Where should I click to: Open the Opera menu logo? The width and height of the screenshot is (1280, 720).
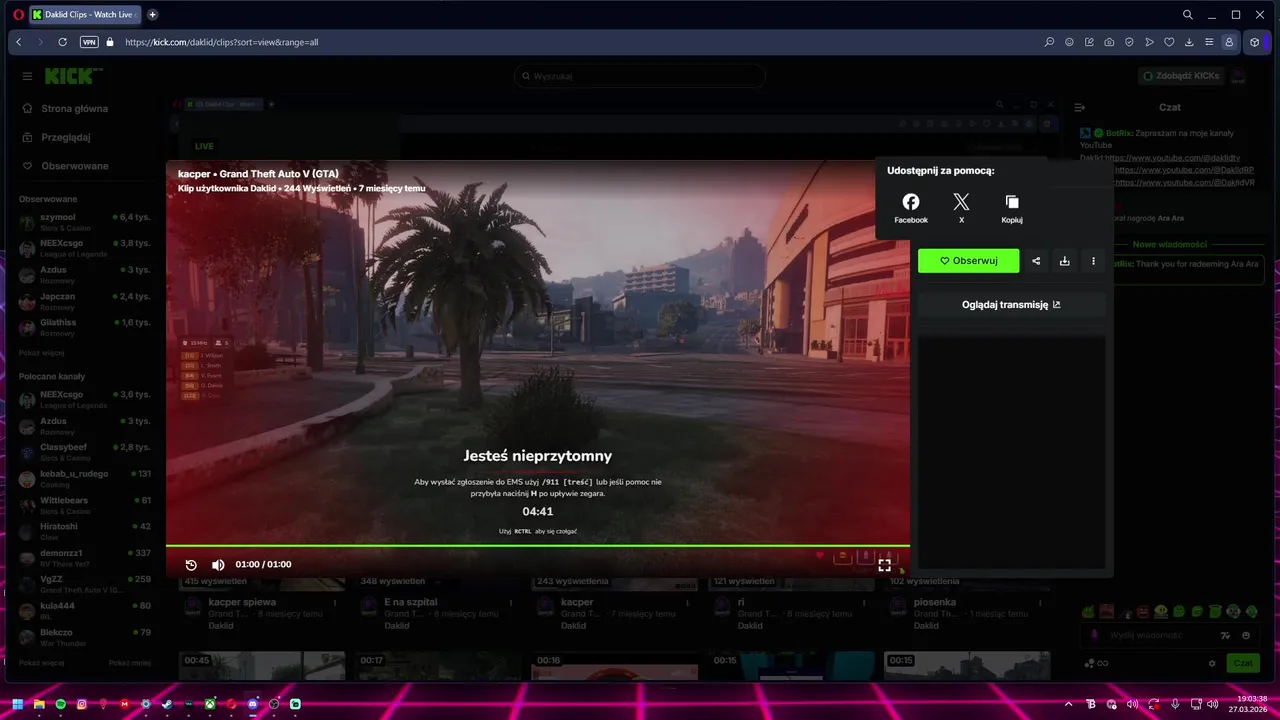18,15
